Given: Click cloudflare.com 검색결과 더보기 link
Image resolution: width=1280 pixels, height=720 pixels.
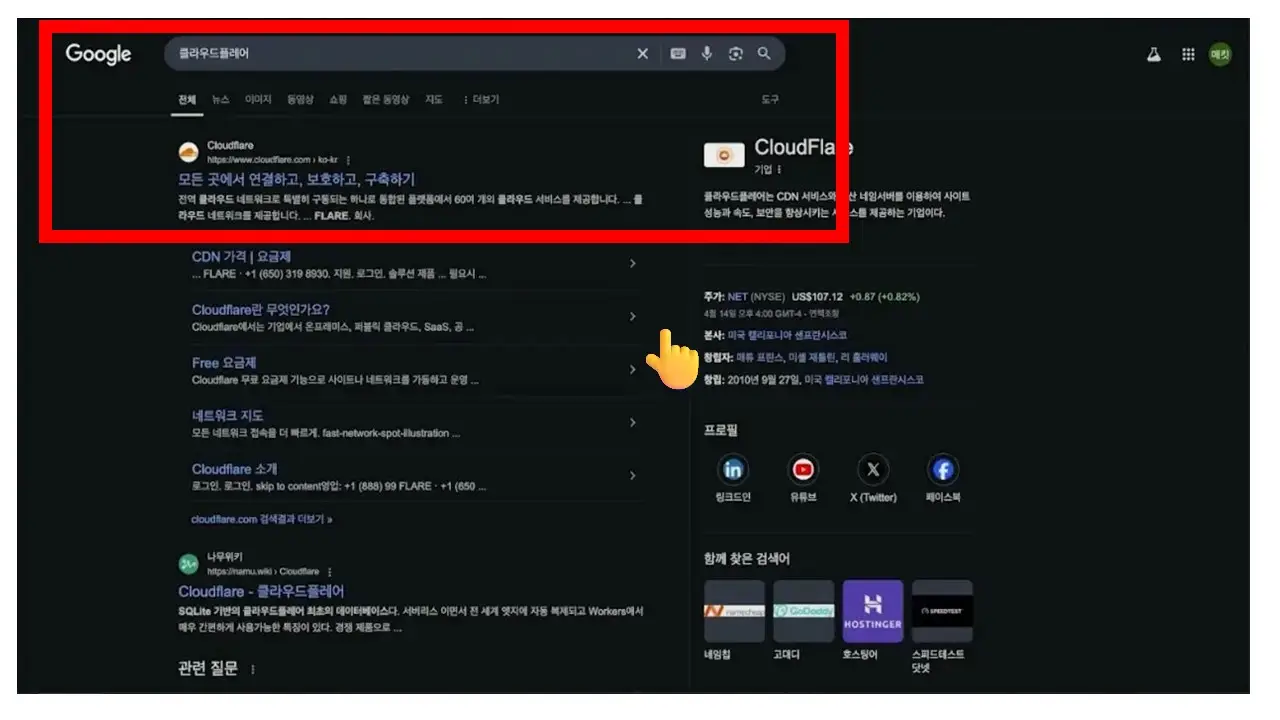Looking at the screenshot, I should pyautogui.click(x=262, y=520).
